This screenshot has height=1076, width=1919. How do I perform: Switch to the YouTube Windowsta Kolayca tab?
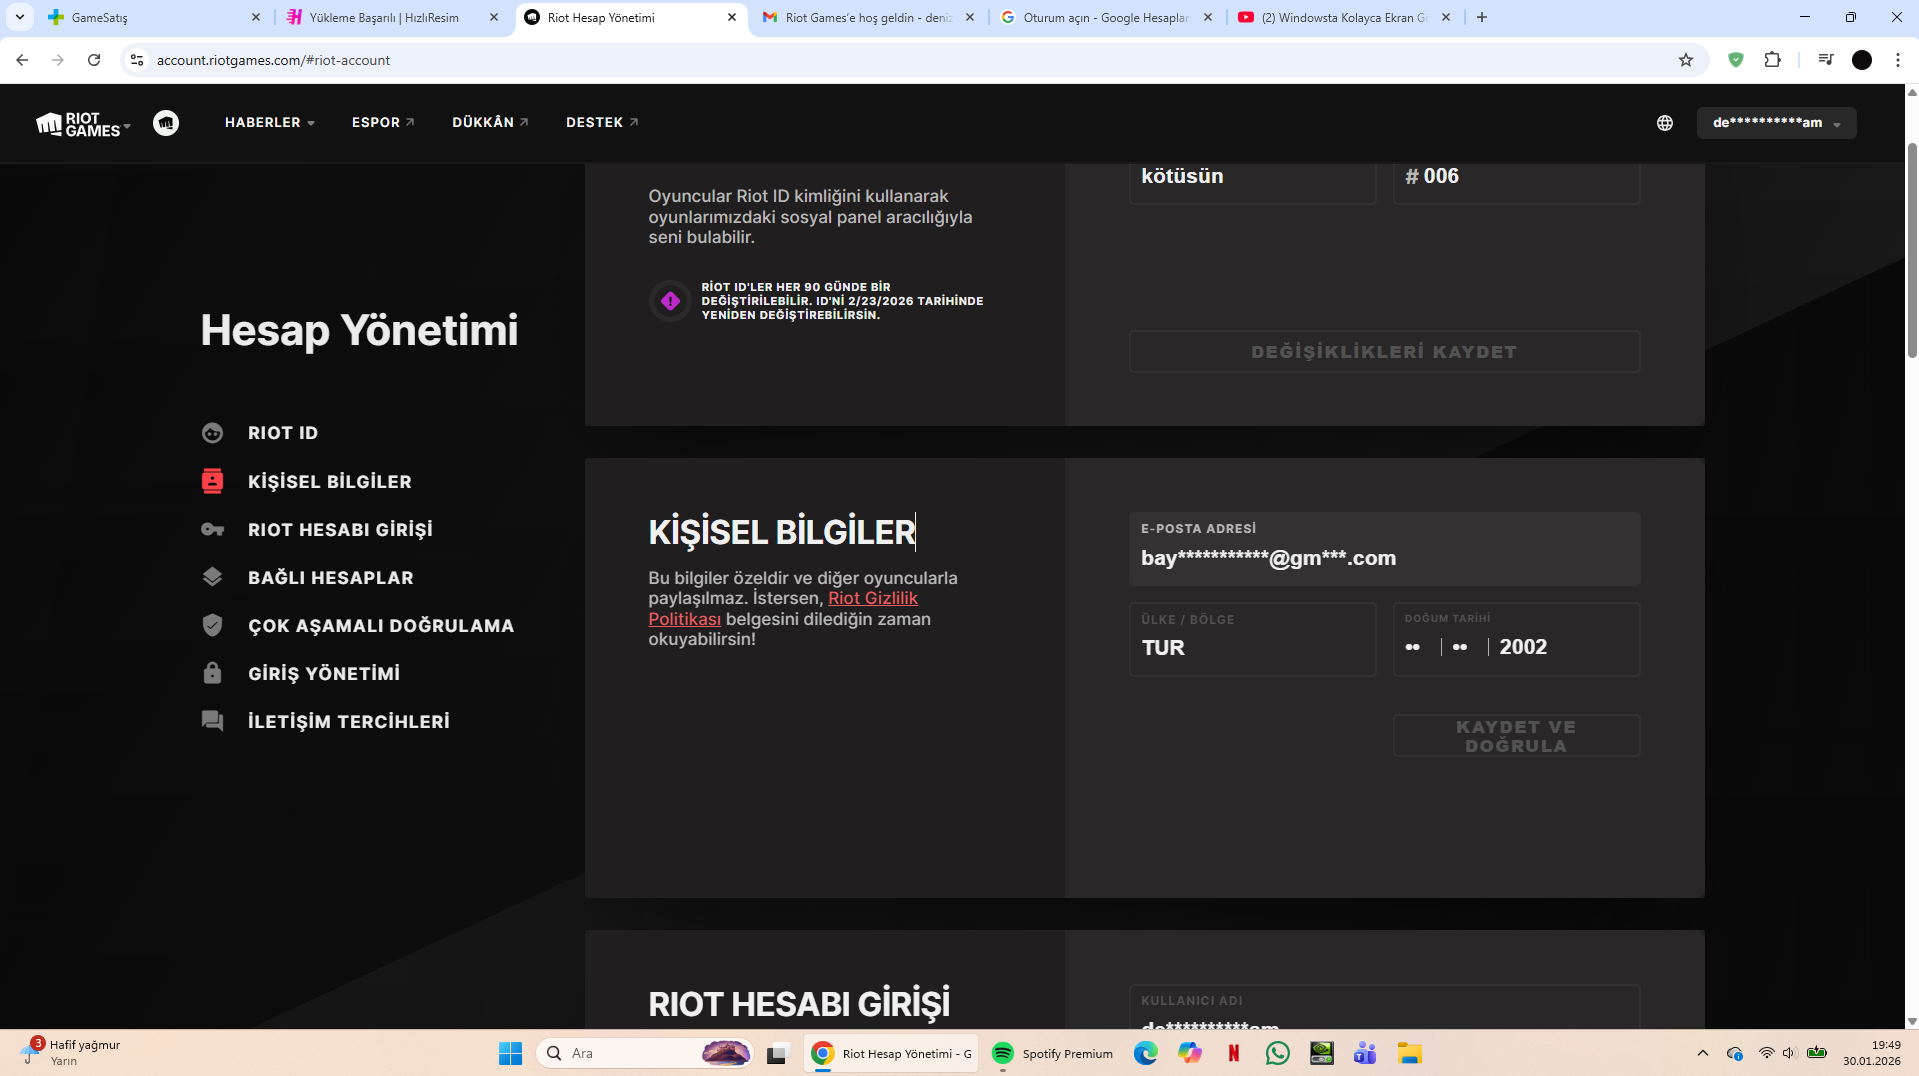pos(1344,18)
